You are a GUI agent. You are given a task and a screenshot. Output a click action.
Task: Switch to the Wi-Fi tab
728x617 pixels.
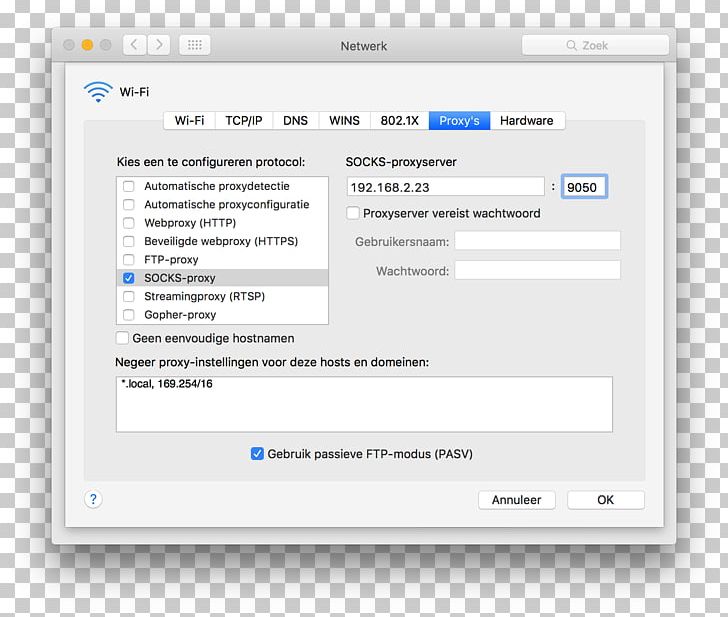189,121
